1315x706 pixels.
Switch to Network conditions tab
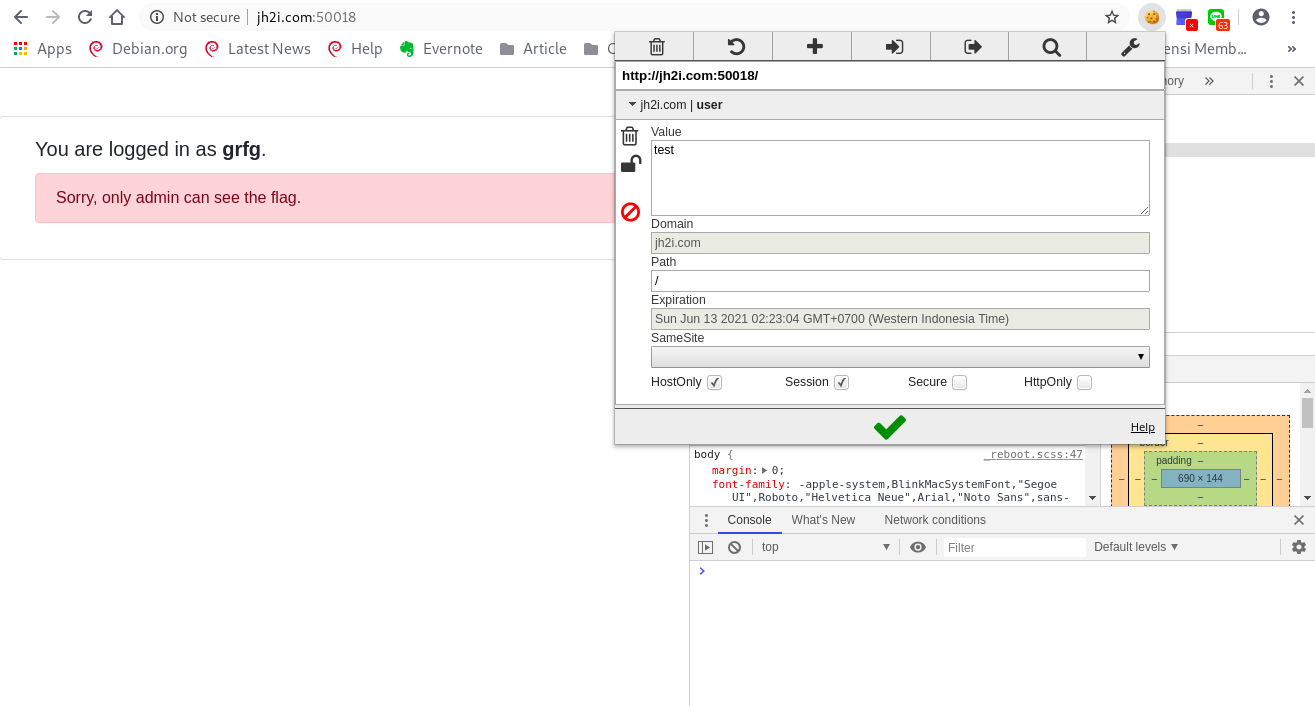click(x=934, y=520)
